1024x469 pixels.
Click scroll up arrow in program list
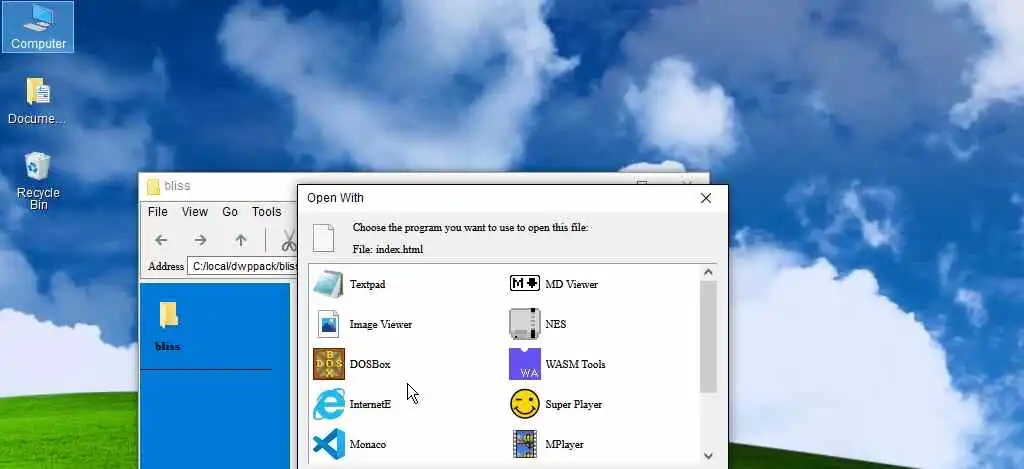708,272
